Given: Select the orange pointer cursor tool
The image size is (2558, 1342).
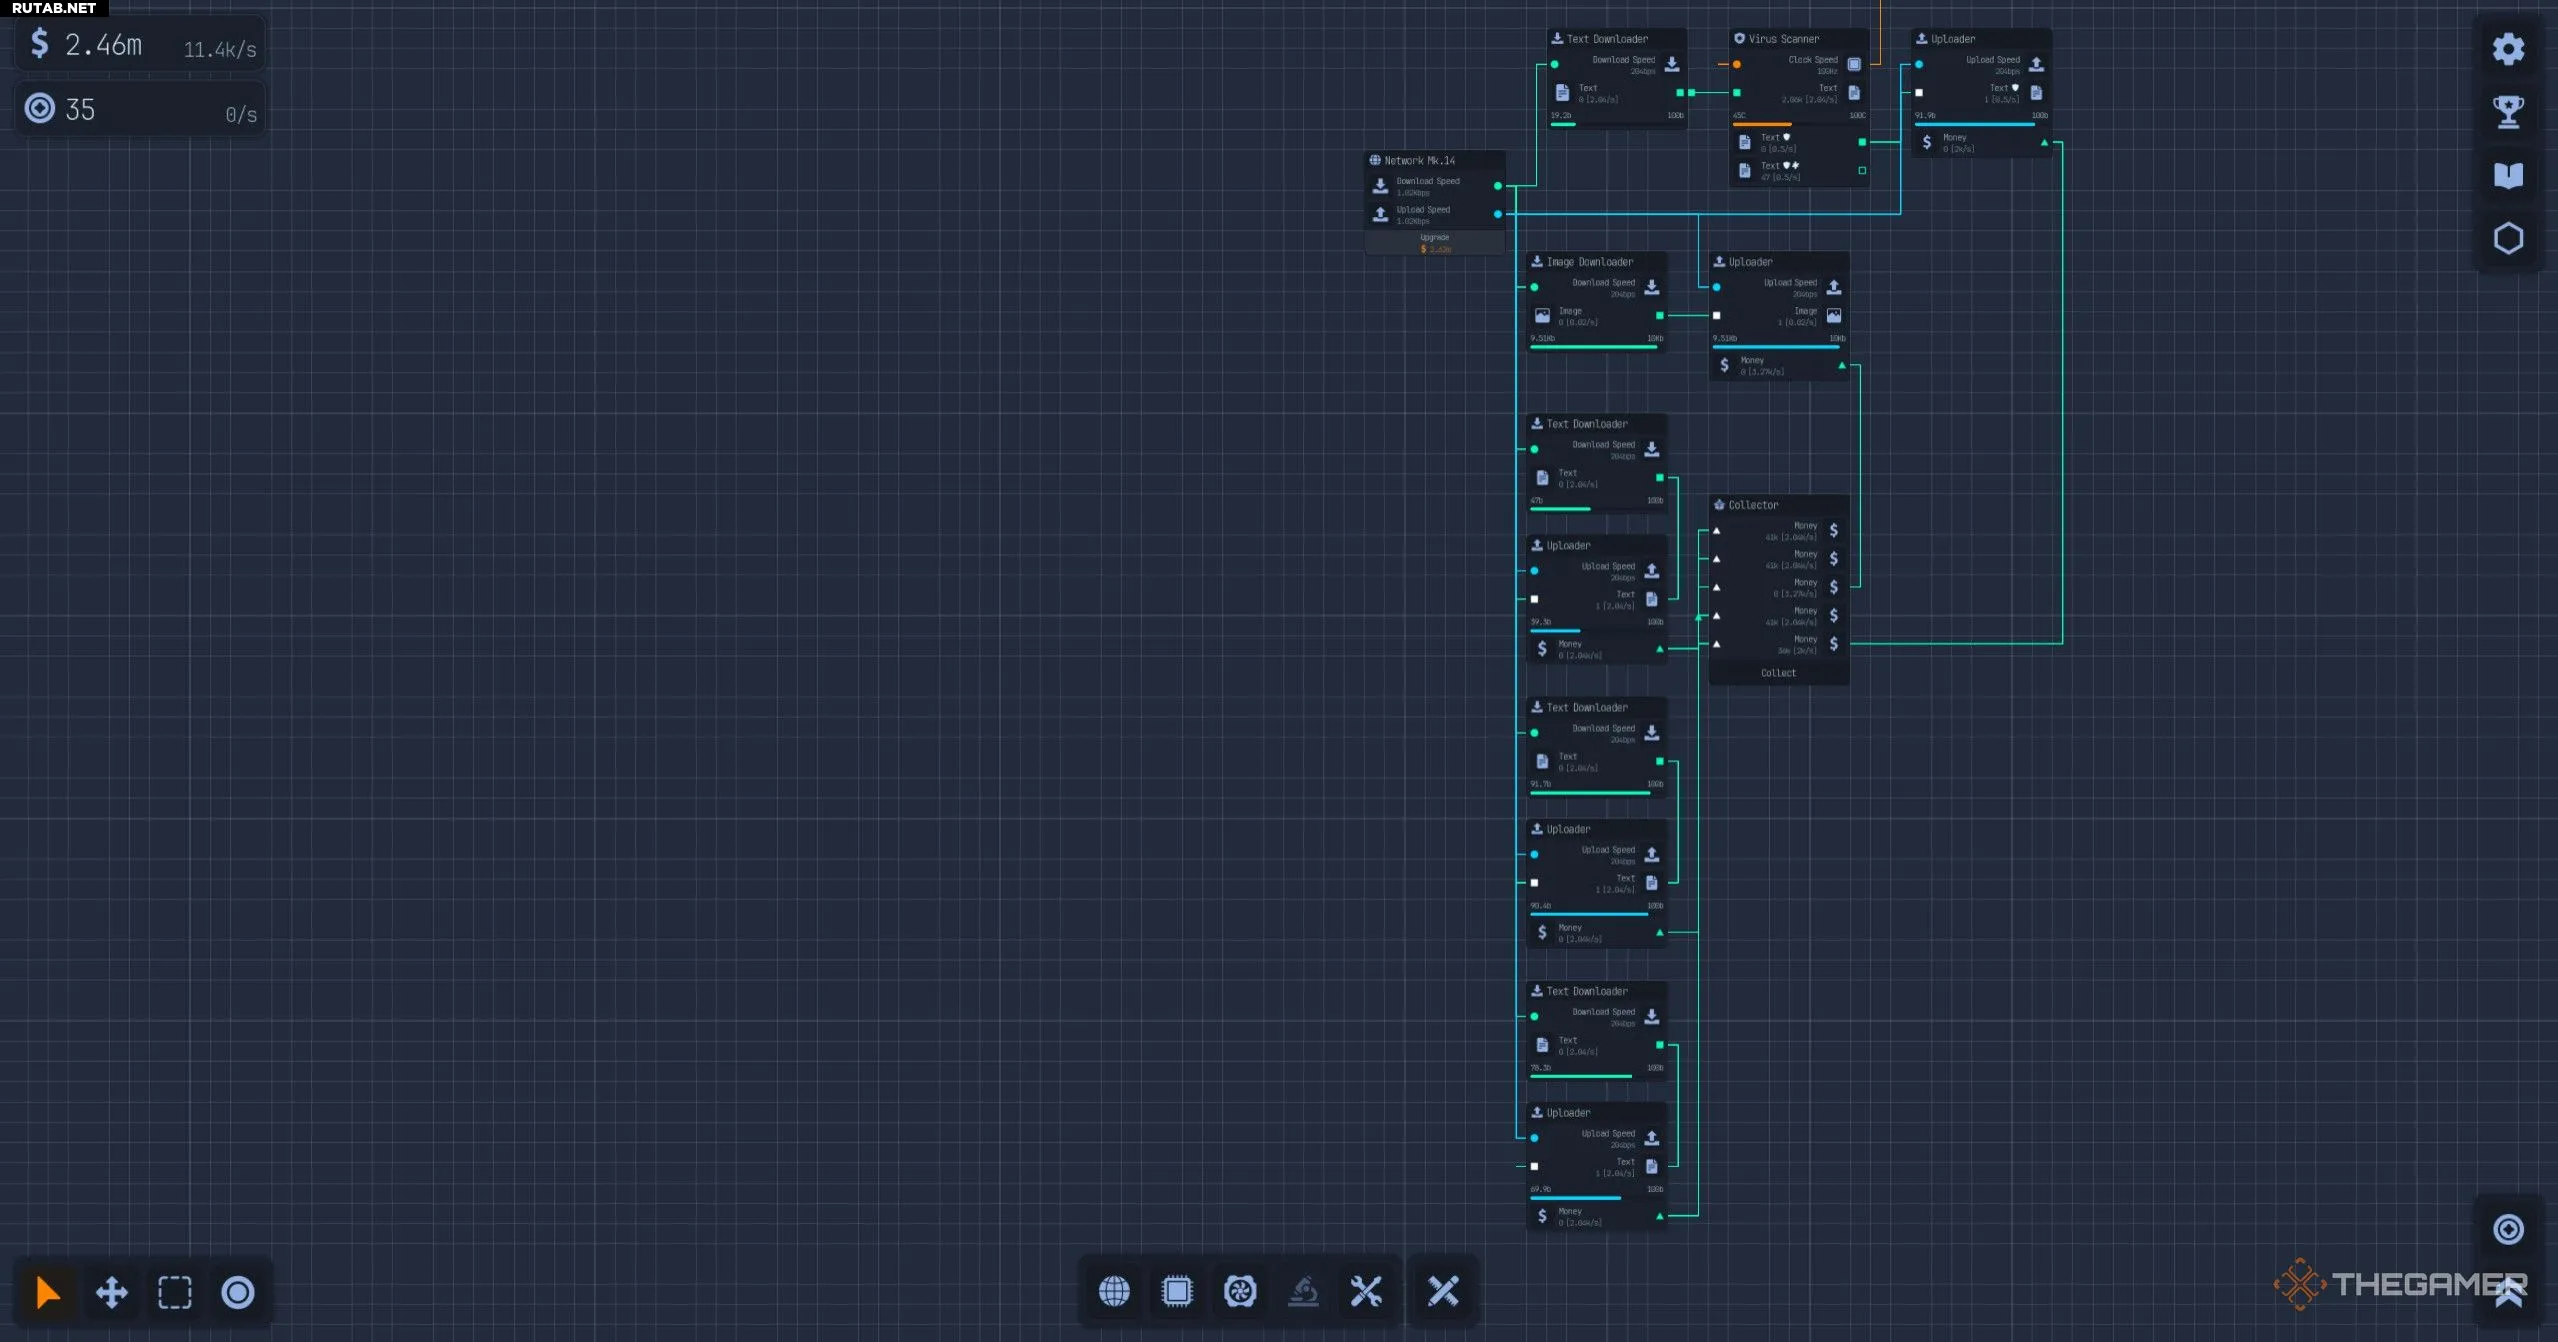Looking at the screenshot, I should point(47,1292).
